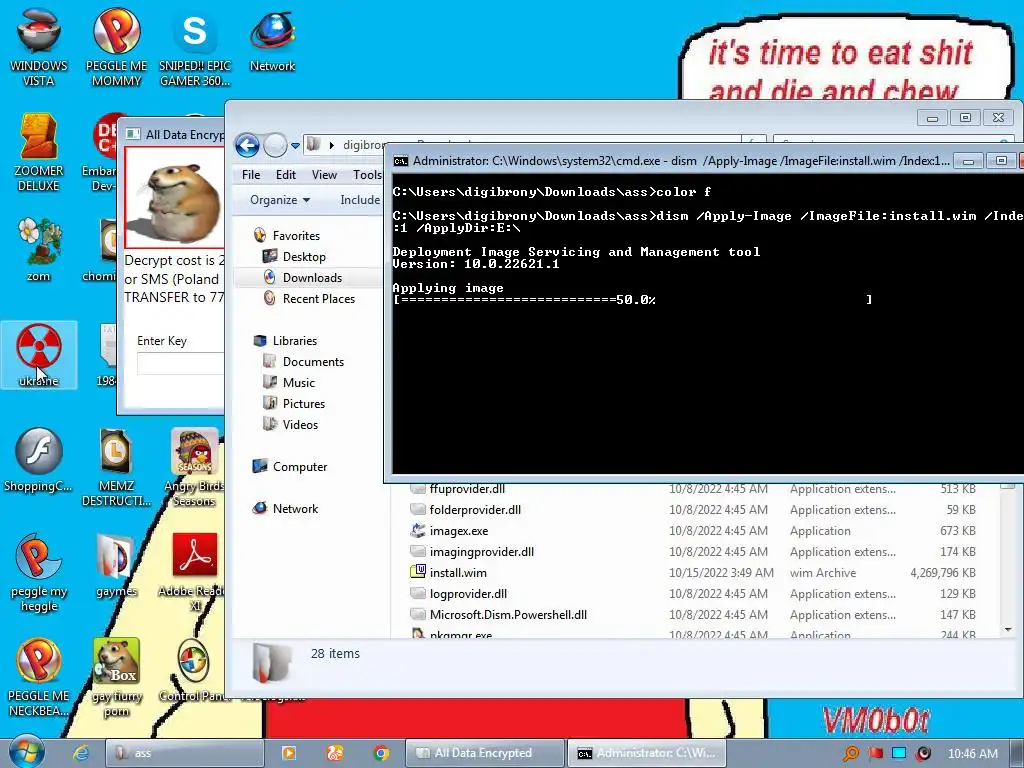The width and height of the screenshot is (1024, 768).
Task: Select Favorites in the navigation pane
Action: click(x=296, y=236)
